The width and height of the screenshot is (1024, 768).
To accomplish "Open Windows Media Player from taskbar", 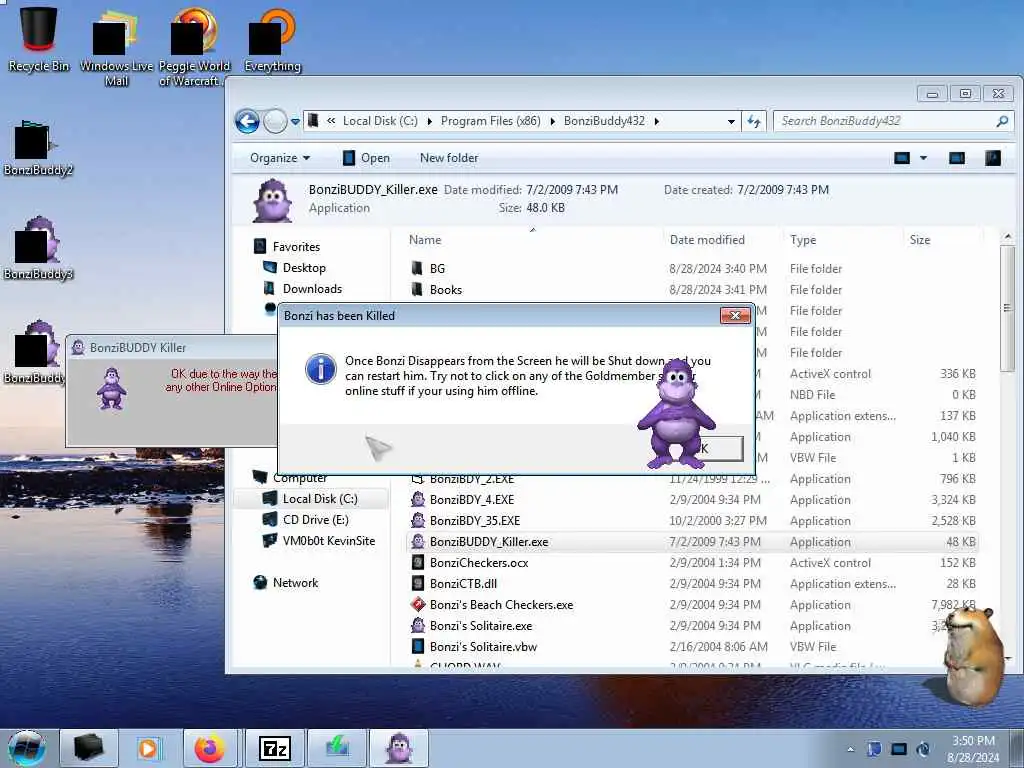I will tap(148, 748).
